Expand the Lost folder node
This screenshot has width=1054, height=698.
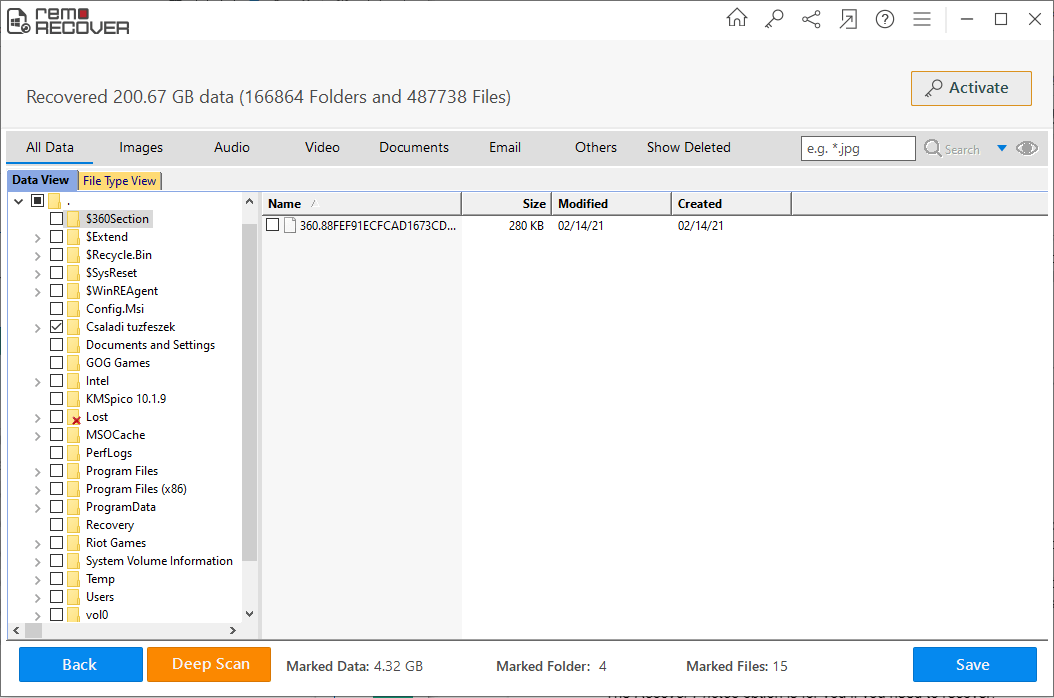[38, 418]
